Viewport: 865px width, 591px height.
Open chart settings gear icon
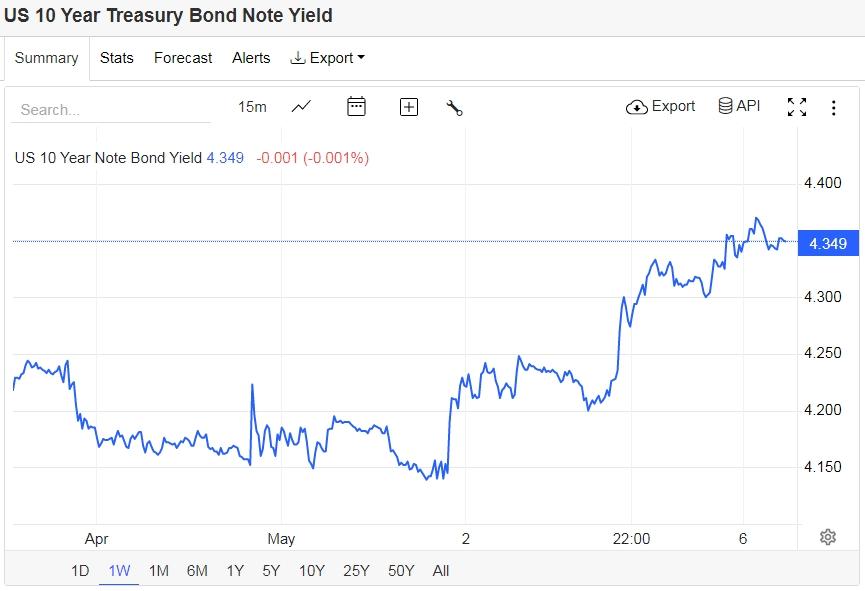tap(828, 537)
